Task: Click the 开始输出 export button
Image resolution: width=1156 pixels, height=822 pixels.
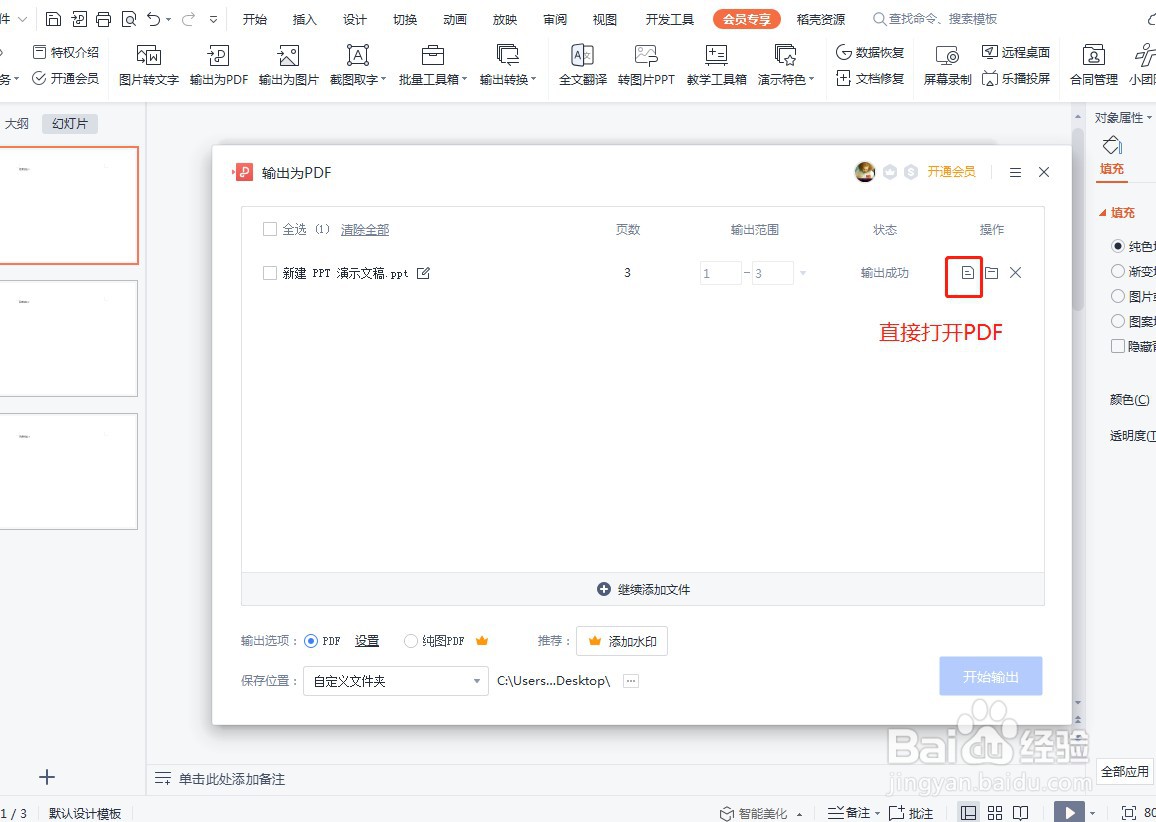Action: tap(990, 676)
